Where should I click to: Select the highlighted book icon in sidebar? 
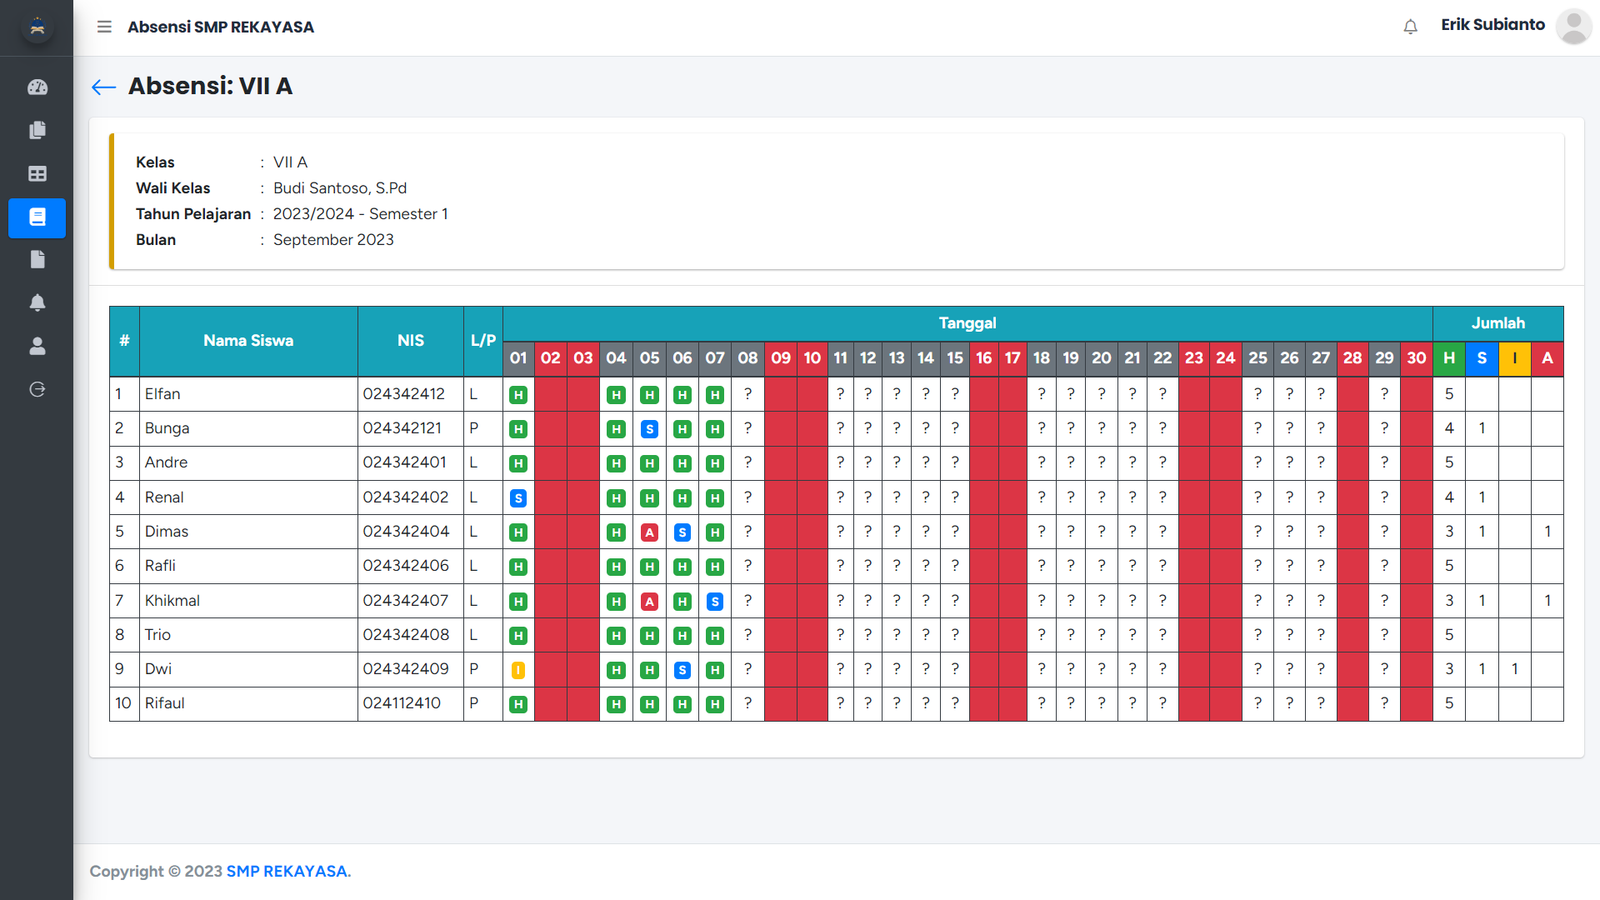[37, 217]
